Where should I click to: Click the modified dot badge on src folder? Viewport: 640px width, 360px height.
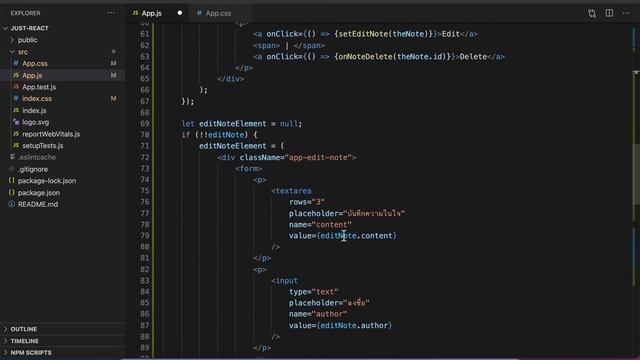tap(113, 52)
